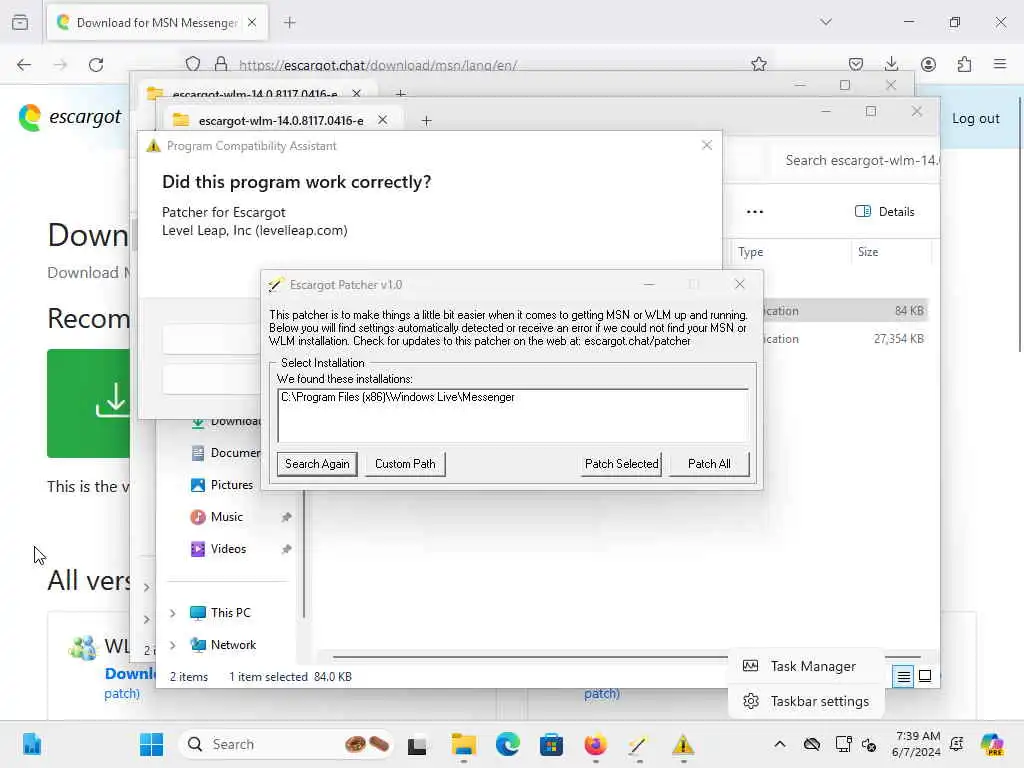Click the Compatibility Assistant warning taskbar icon

(682, 744)
